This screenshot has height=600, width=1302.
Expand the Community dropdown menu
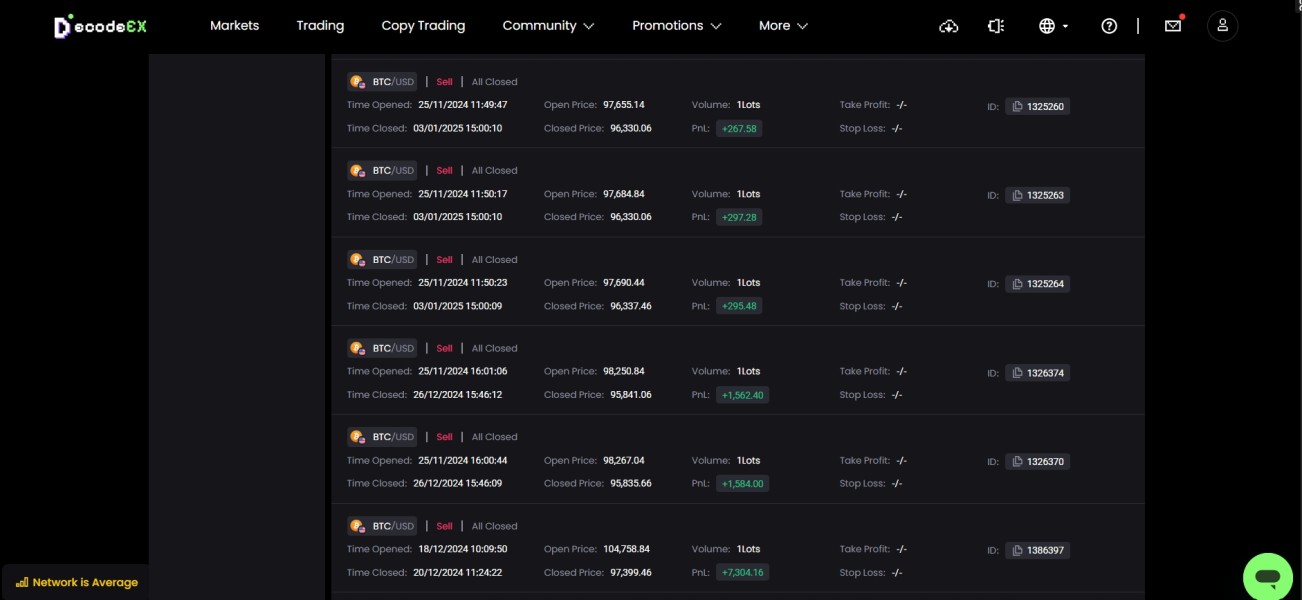click(548, 26)
